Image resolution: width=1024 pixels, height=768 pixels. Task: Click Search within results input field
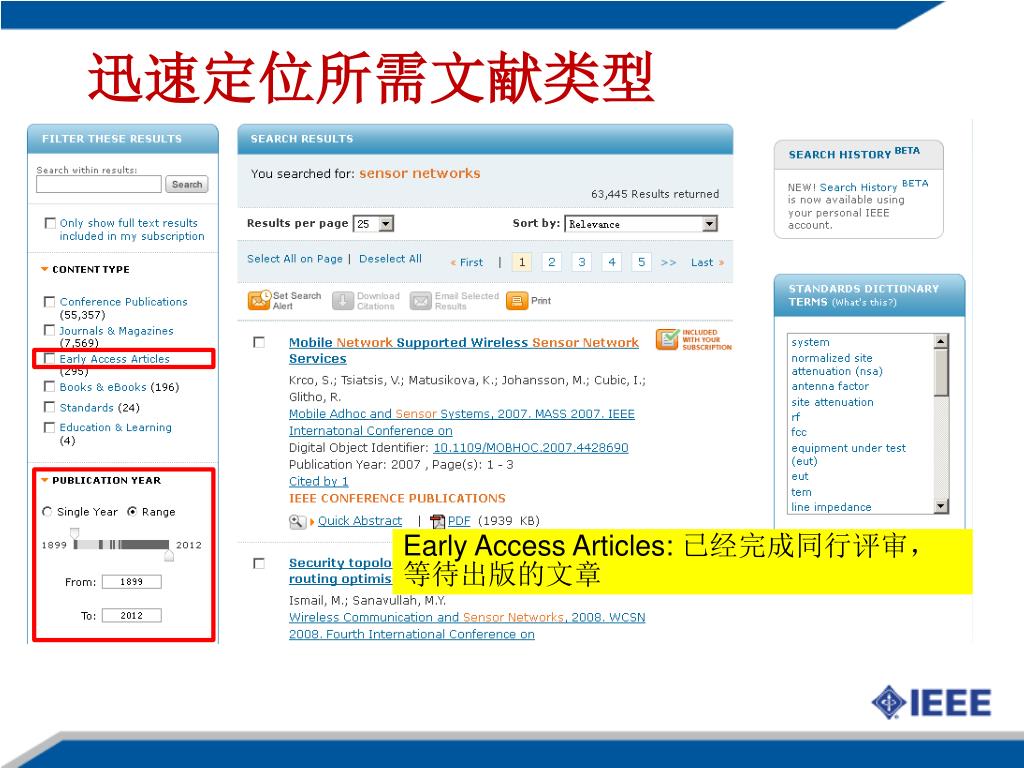(x=99, y=185)
